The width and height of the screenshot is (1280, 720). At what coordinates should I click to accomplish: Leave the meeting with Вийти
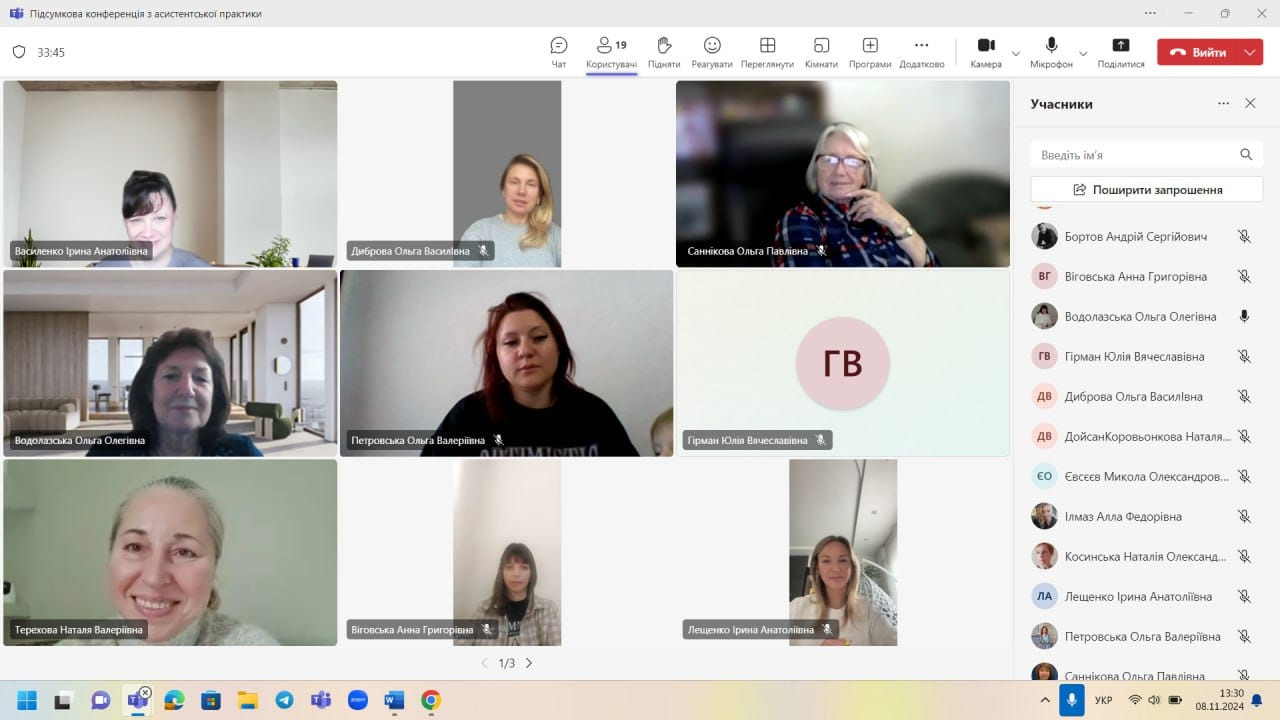pyautogui.click(x=1197, y=52)
